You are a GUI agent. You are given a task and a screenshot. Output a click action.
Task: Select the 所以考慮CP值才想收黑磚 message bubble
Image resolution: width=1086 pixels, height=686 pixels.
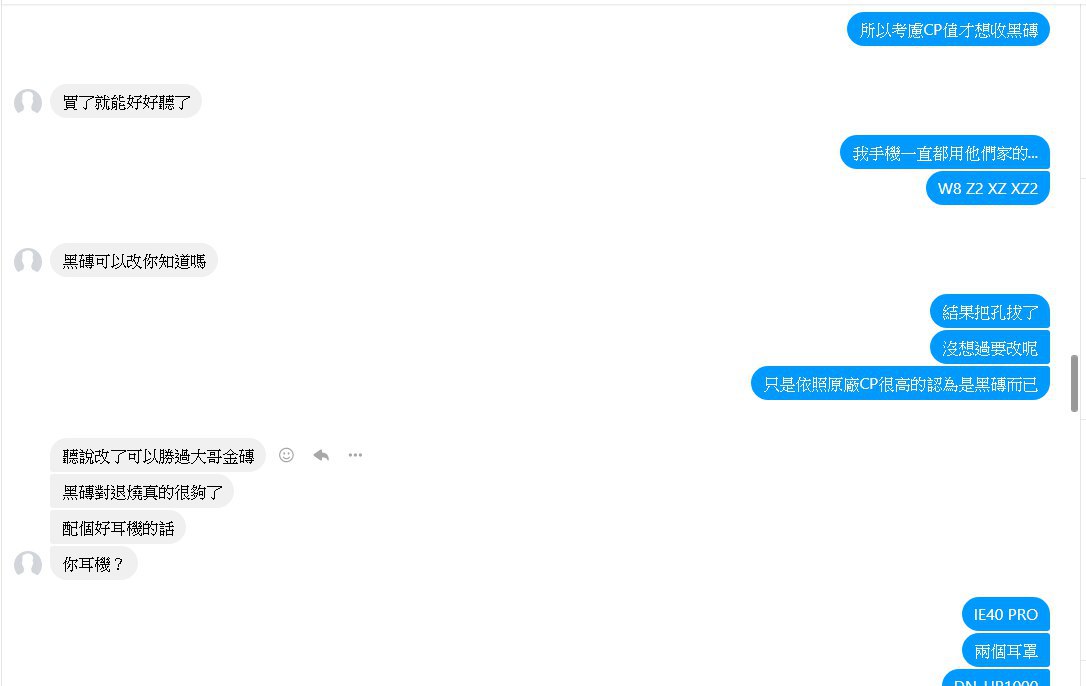pos(948,30)
